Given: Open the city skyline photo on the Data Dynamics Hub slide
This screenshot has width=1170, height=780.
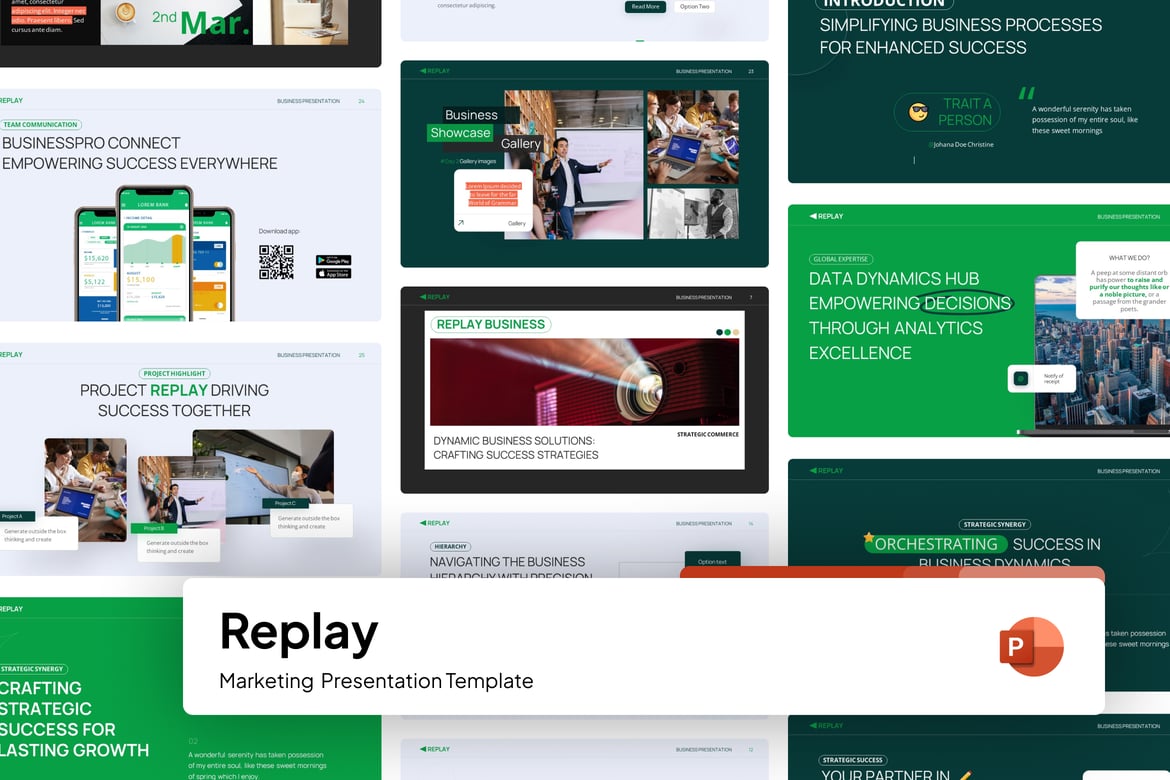Looking at the screenshot, I should (1102, 353).
